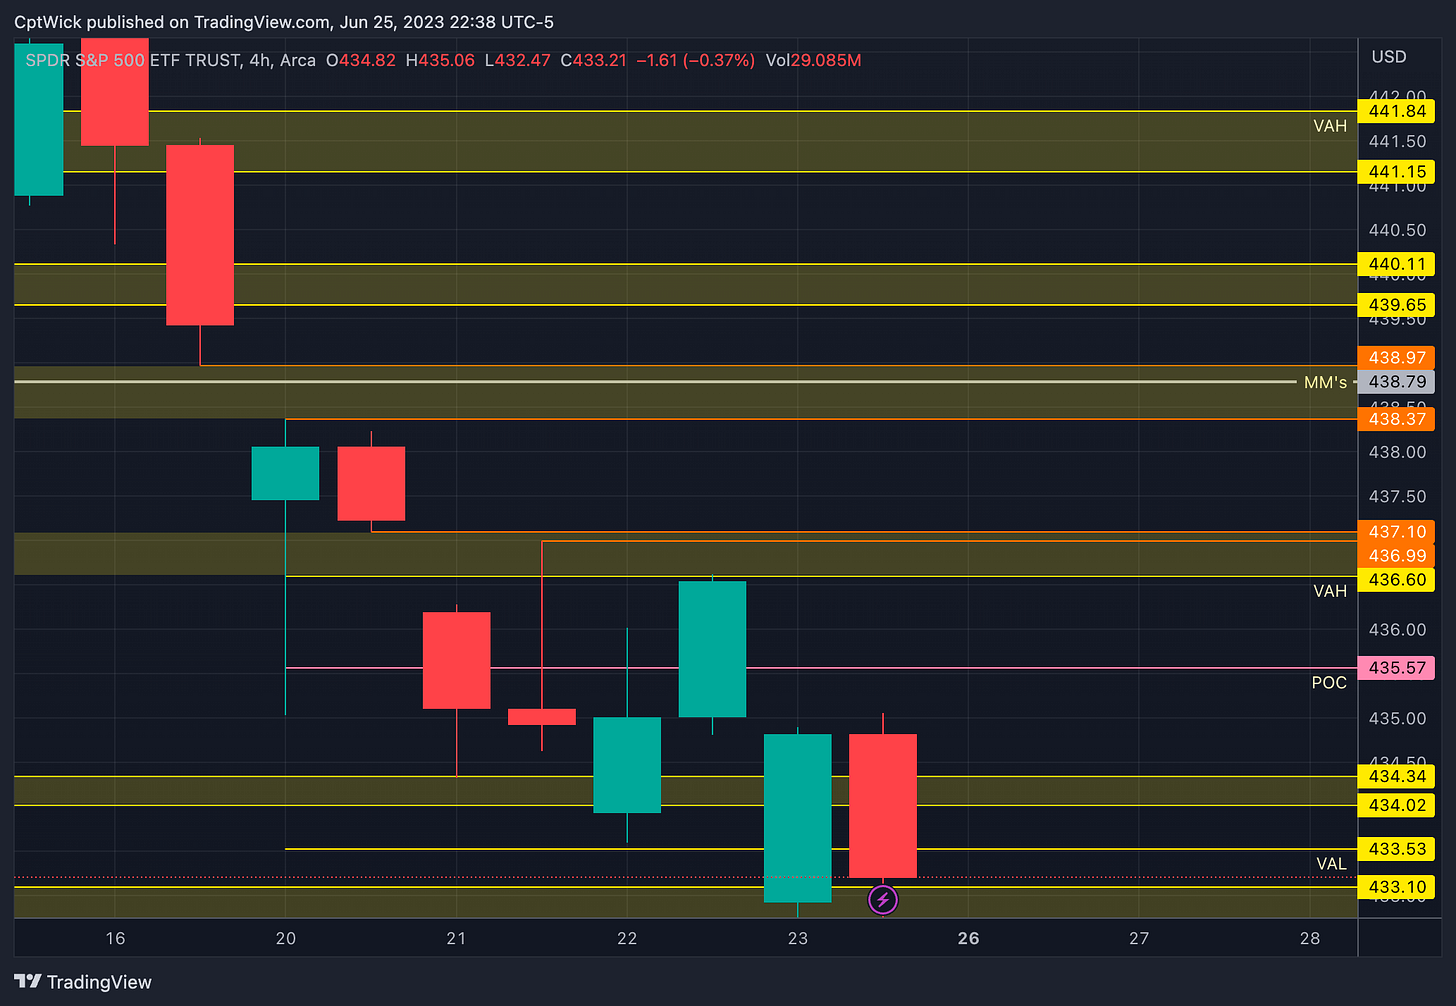Viewport: 1456px width, 1006px height.
Task: Click the purple lightning event icon
Action: (x=882, y=900)
